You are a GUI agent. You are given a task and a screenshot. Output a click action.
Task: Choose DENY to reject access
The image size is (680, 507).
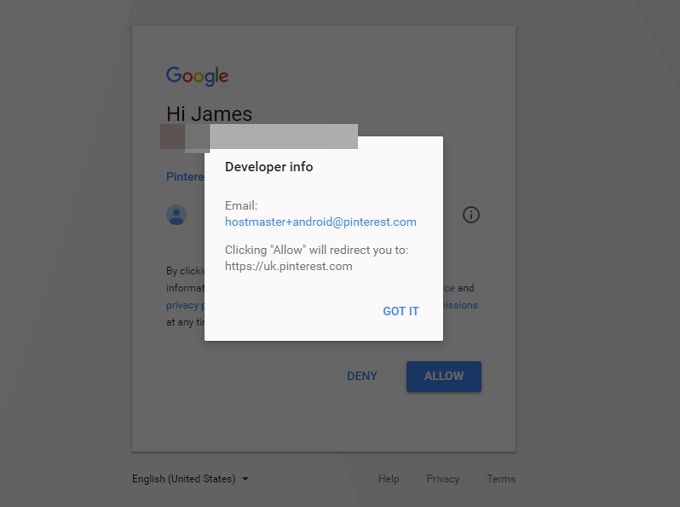362,376
